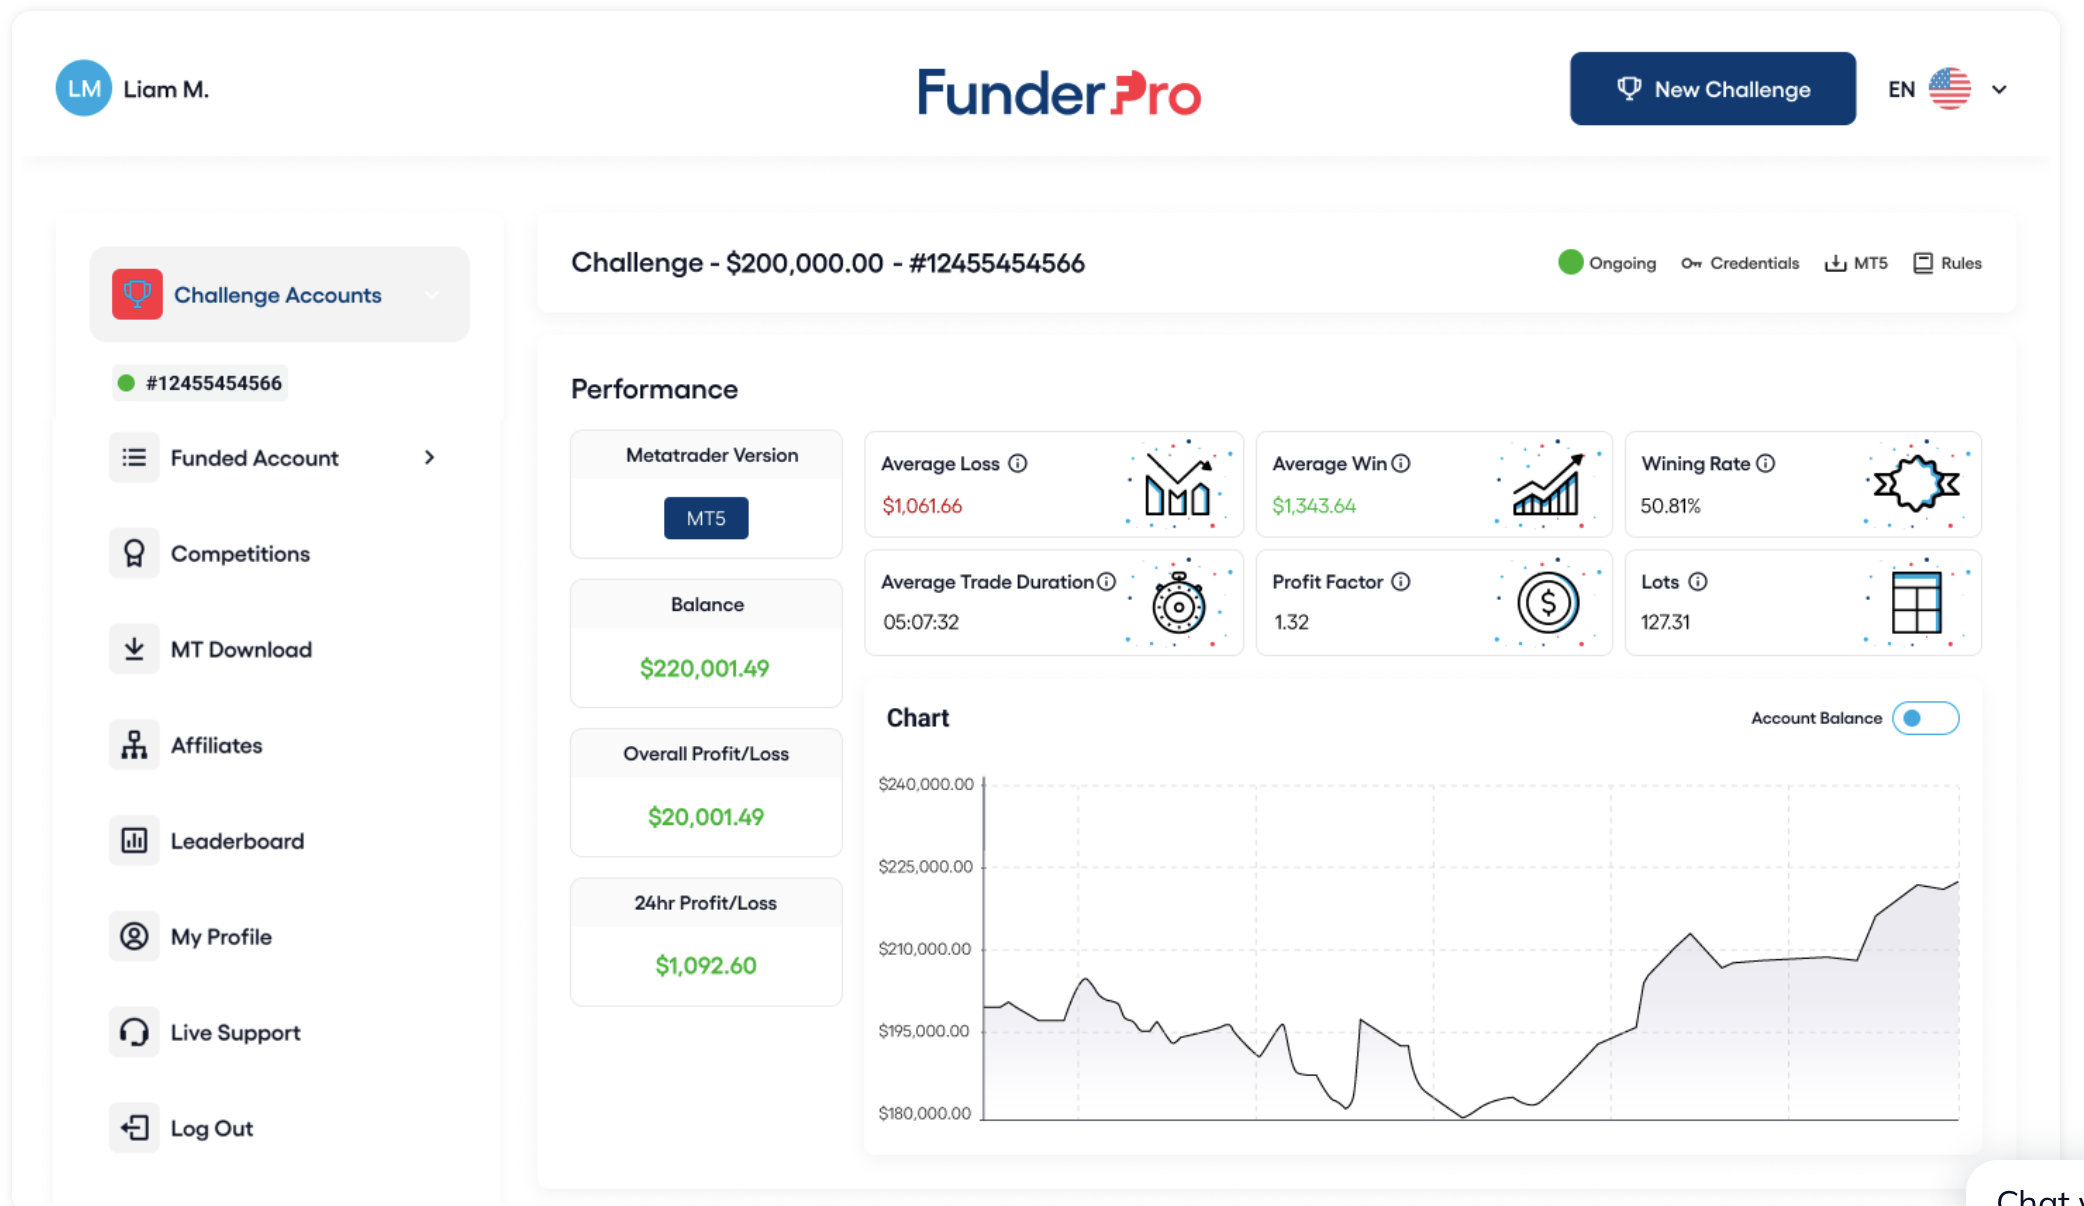
Task: Click the MT5 download icon in header
Action: coord(1836,263)
